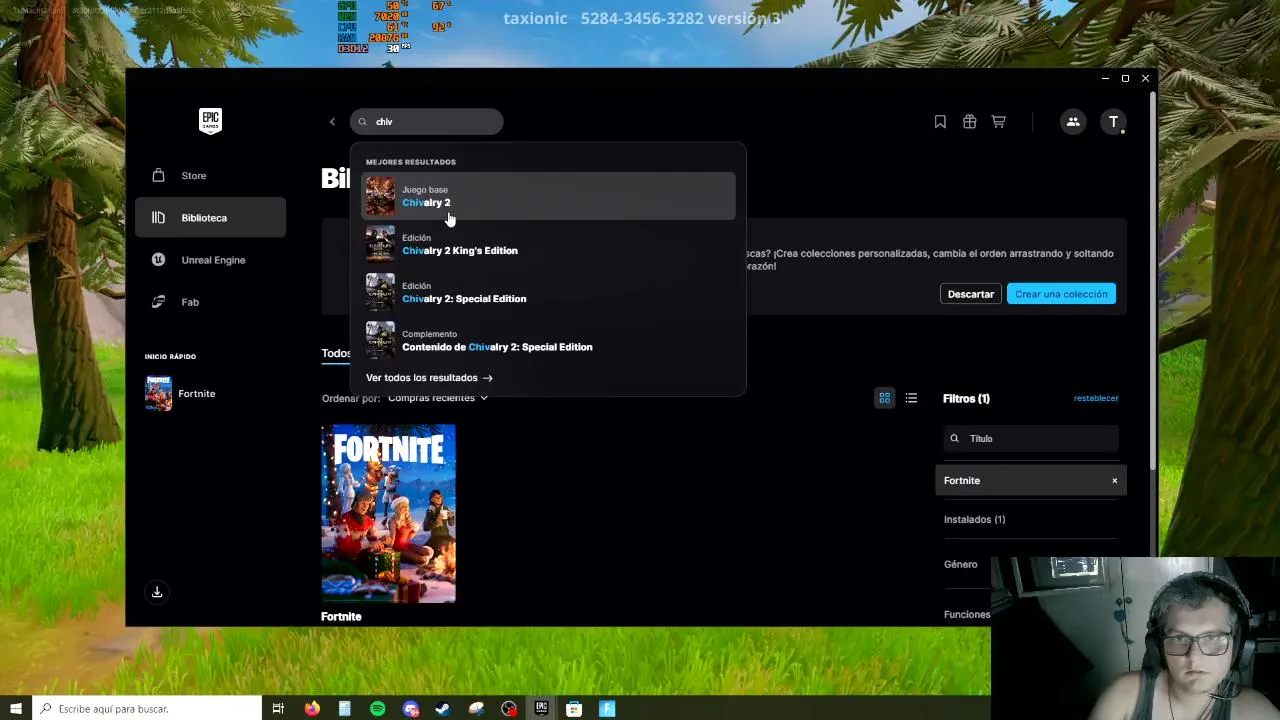Open the friends list icon
1280x720 pixels.
(1073, 122)
